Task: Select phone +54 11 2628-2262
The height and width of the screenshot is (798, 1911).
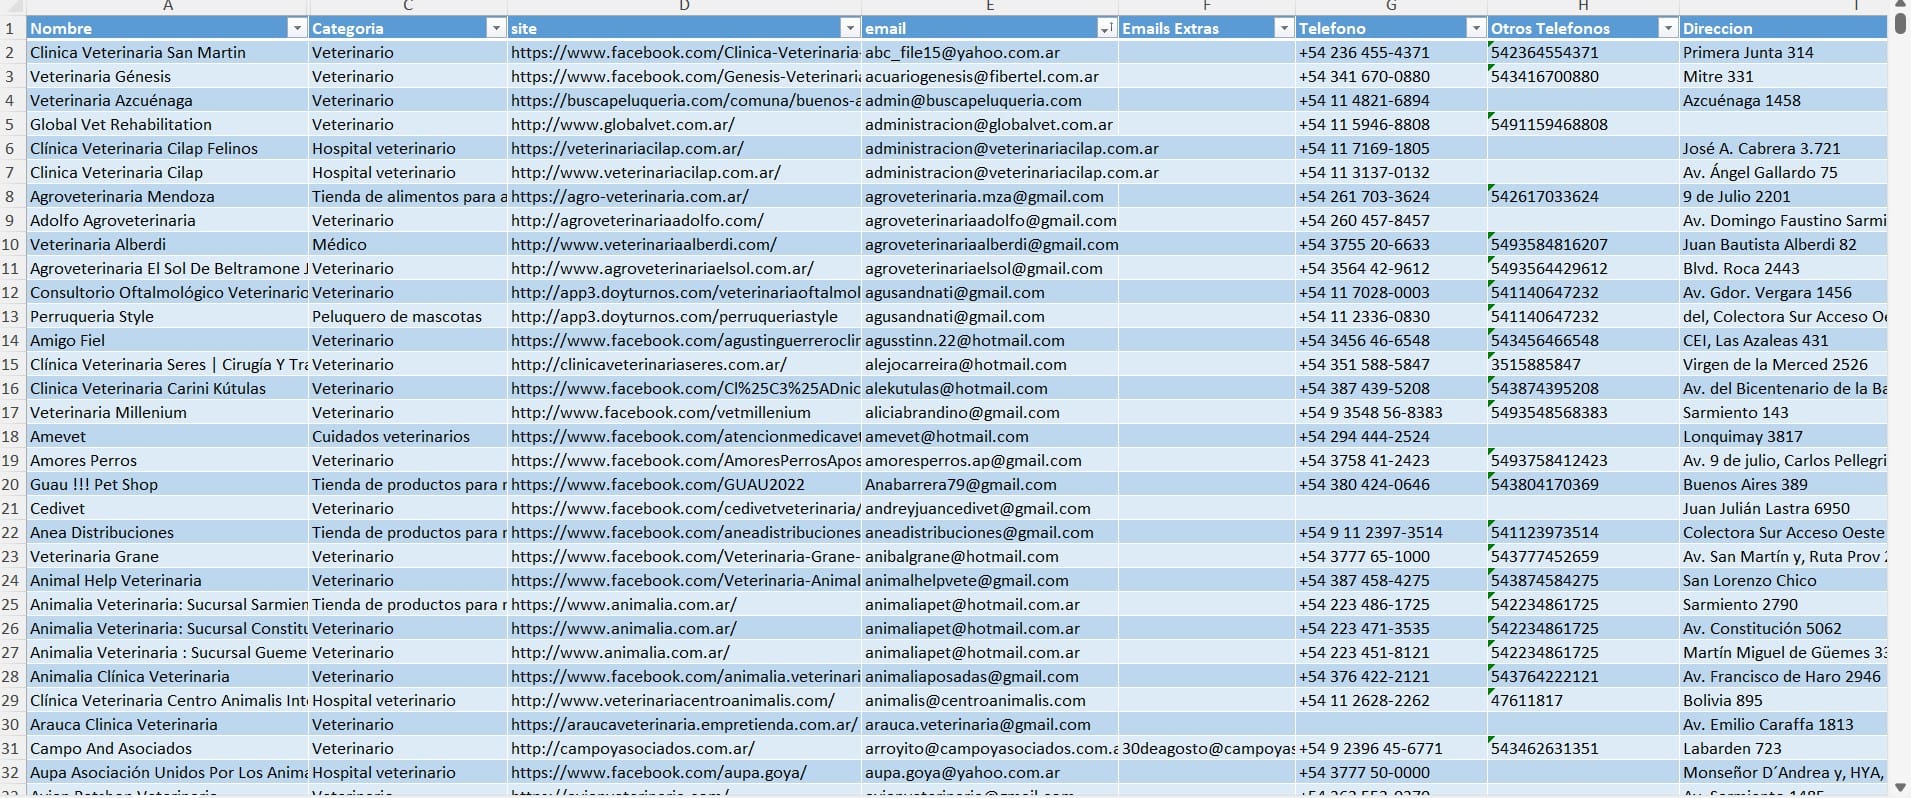Action: pos(1391,700)
